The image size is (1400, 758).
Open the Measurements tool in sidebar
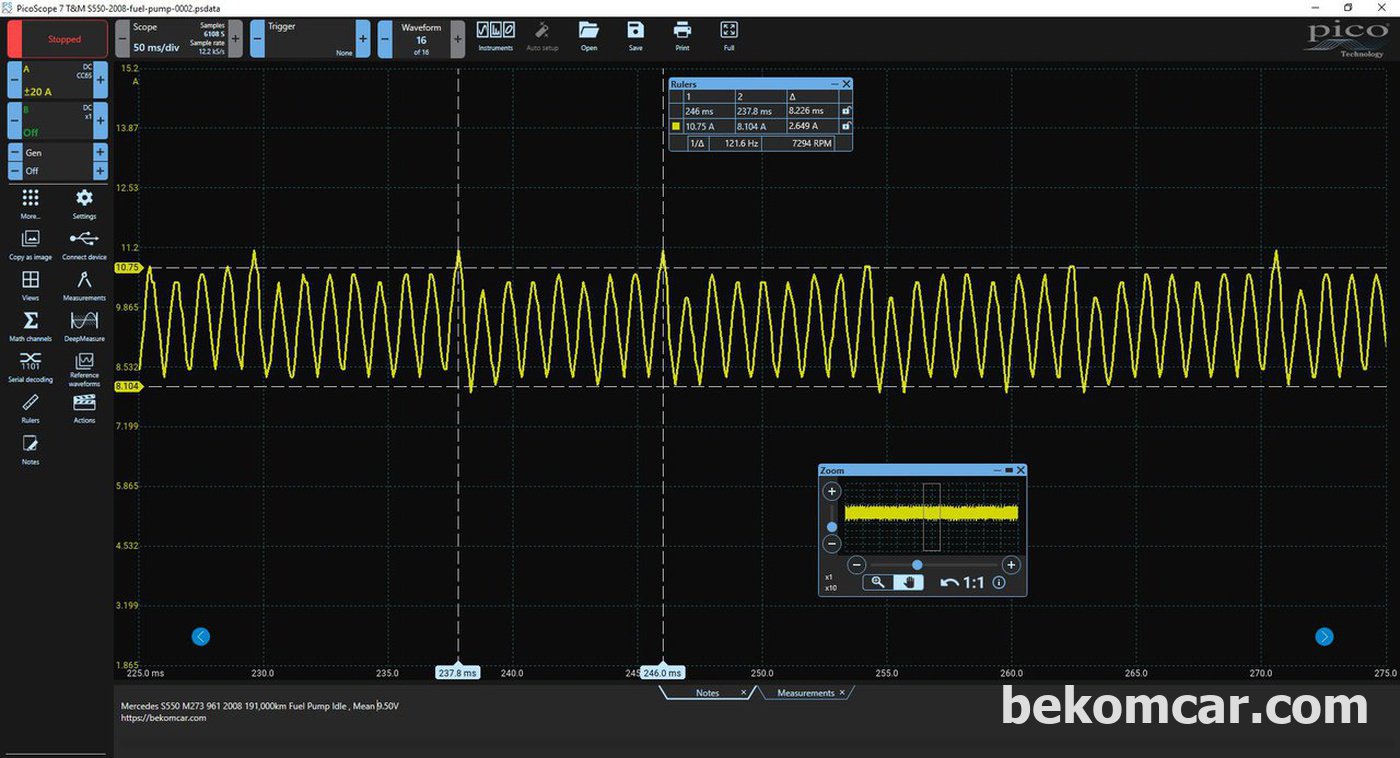click(x=85, y=281)
